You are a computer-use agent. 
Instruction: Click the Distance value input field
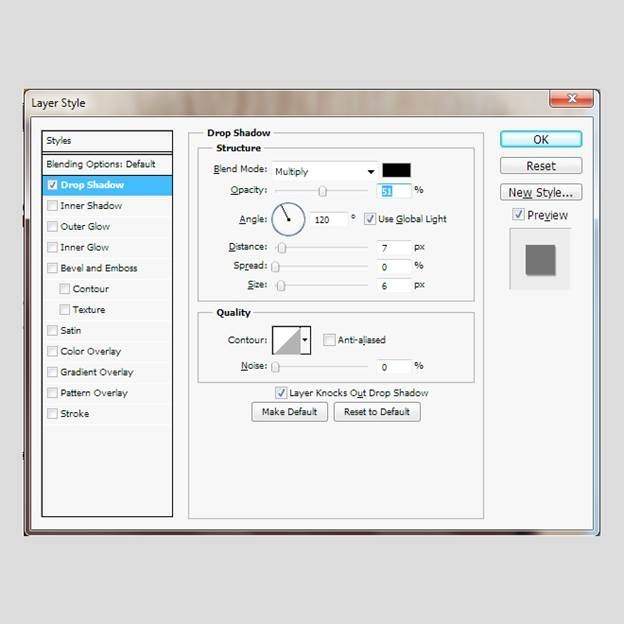[395, 247]
